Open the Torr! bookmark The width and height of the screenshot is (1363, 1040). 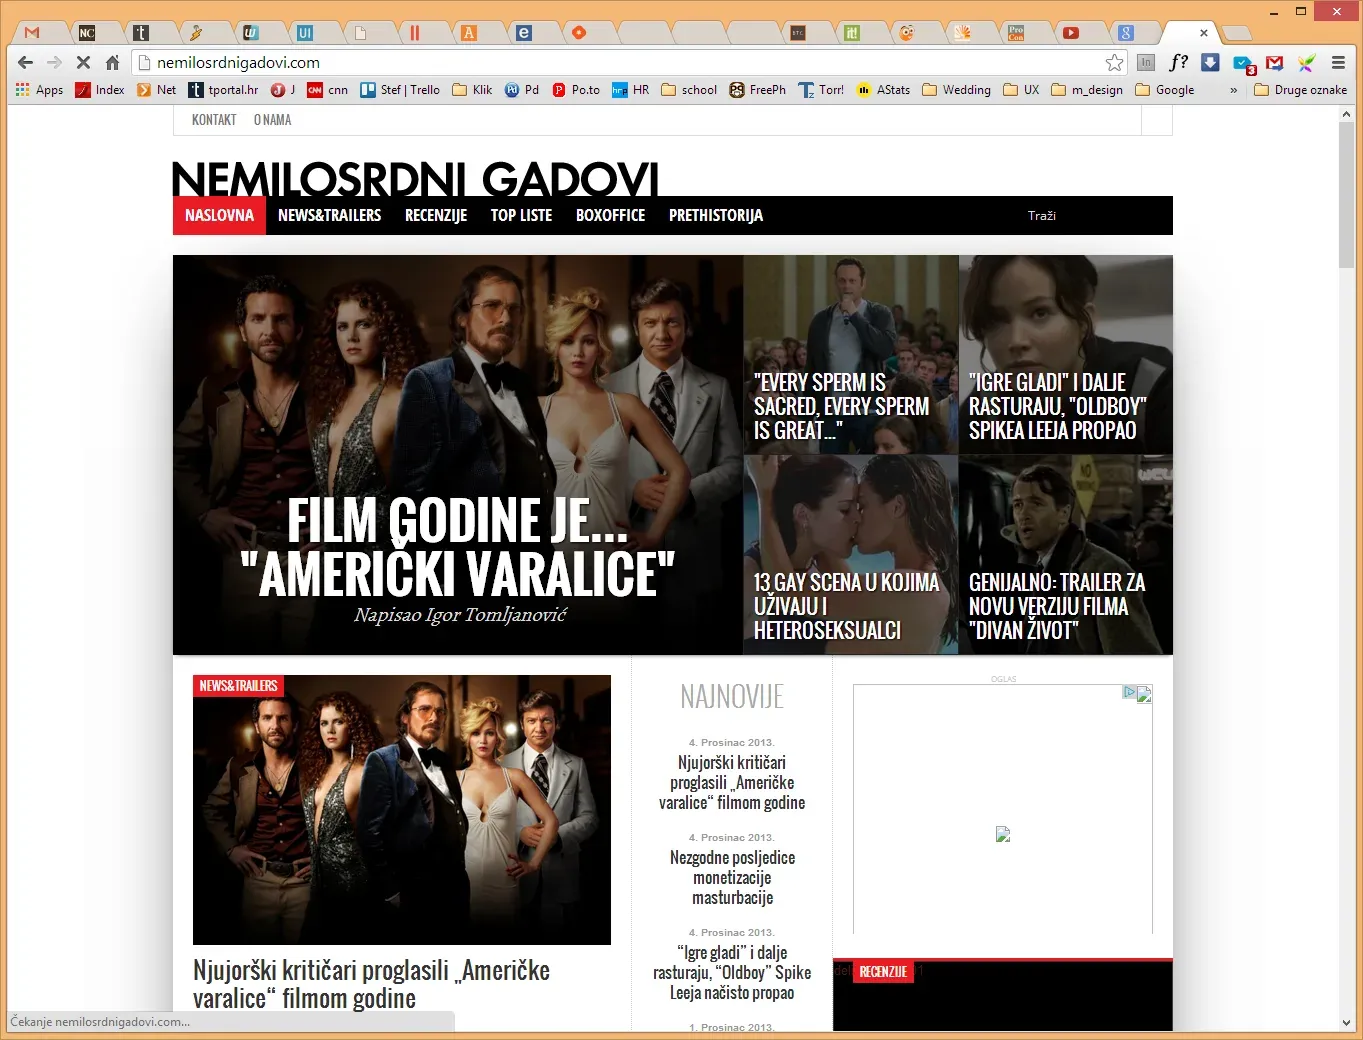(x=821, y=90)
